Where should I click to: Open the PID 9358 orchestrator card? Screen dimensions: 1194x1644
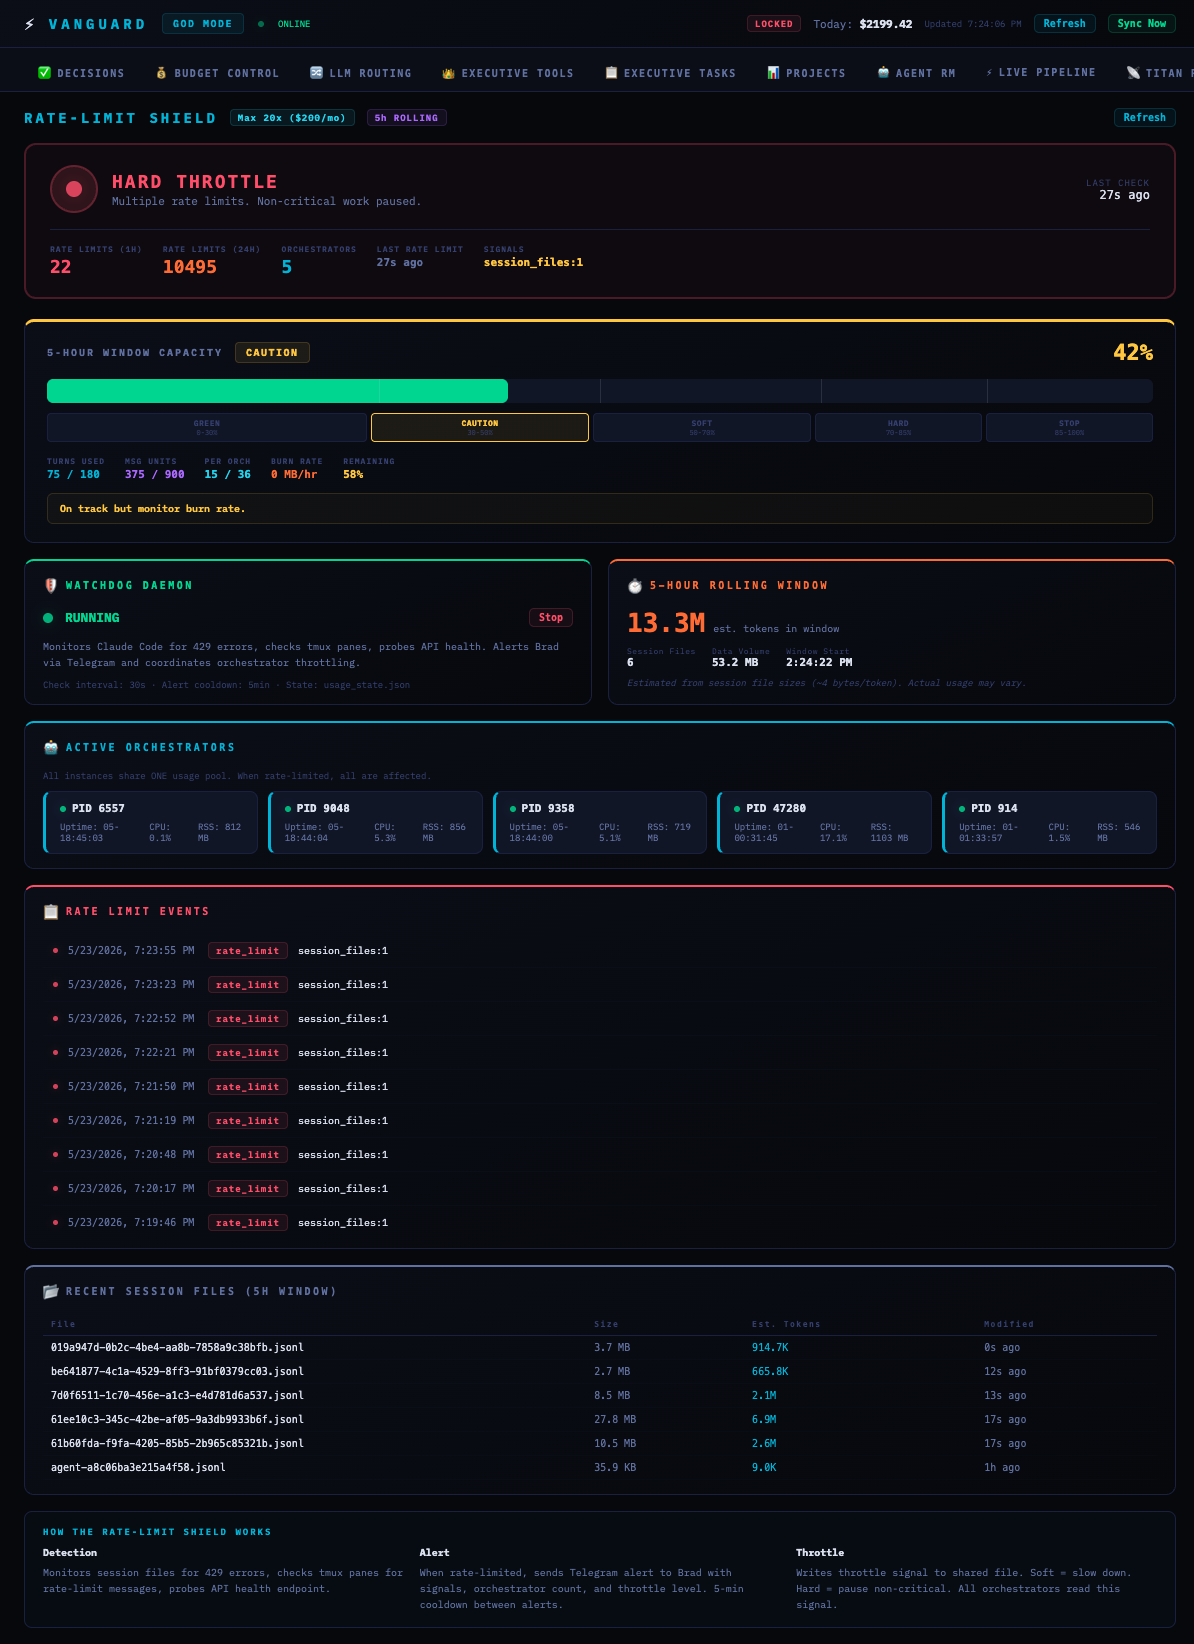click(600, 823)
